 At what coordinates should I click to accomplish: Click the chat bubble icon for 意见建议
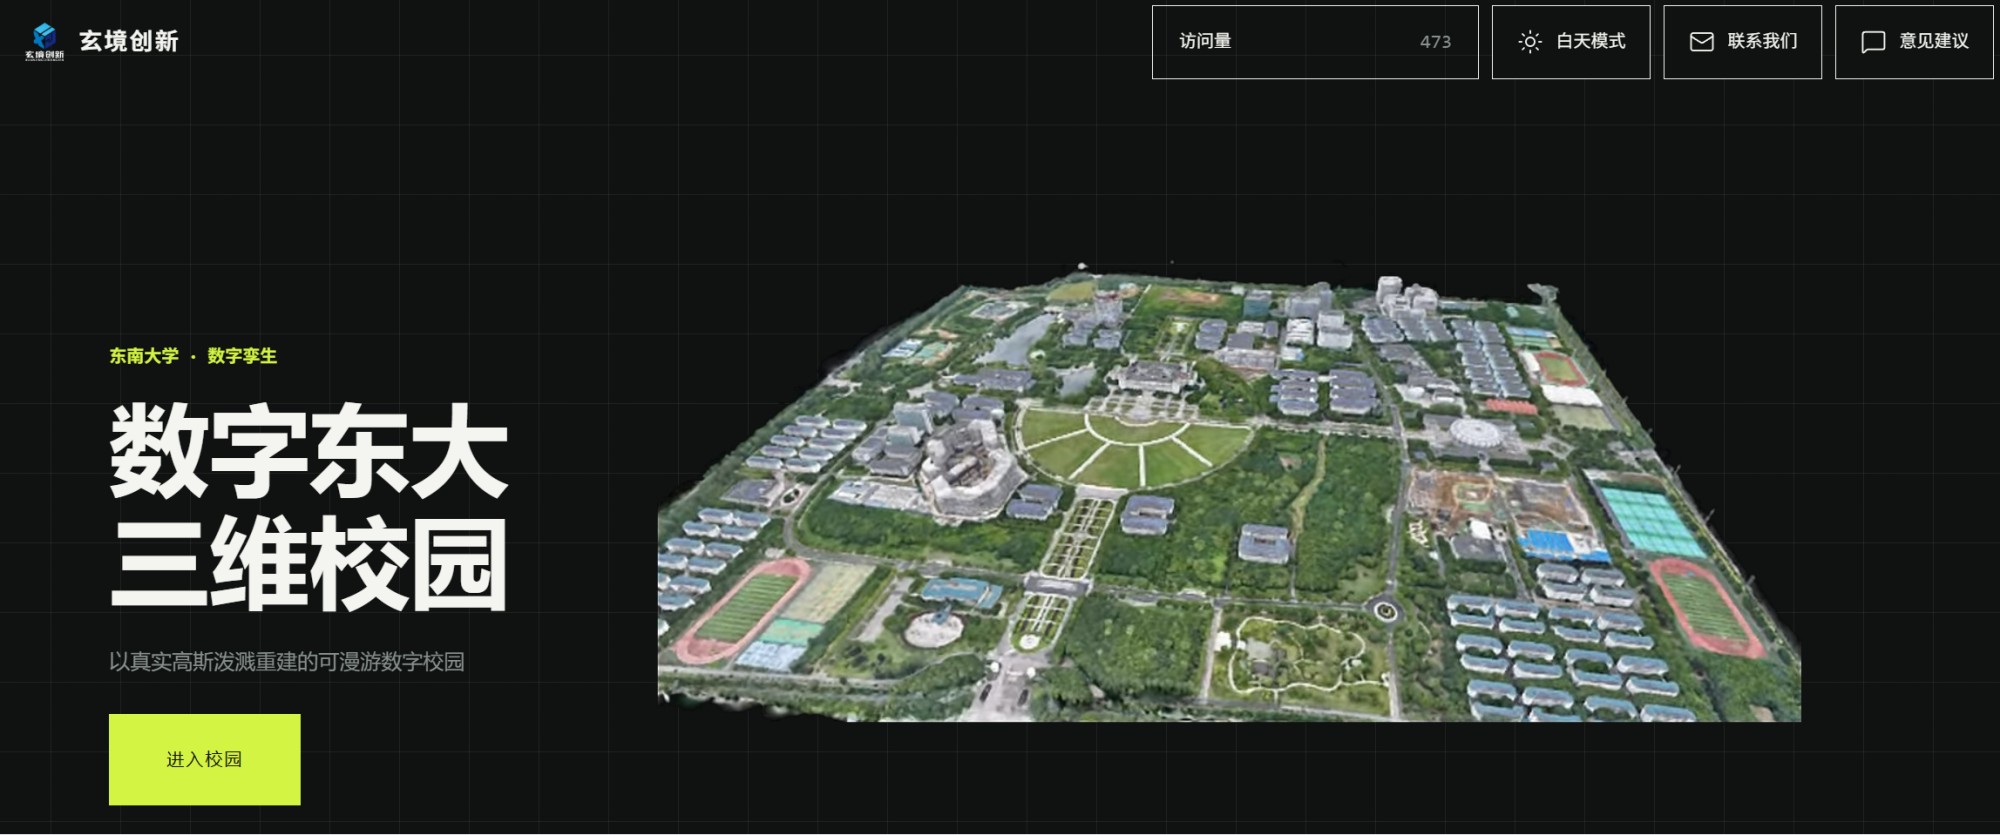(1873, 42)
